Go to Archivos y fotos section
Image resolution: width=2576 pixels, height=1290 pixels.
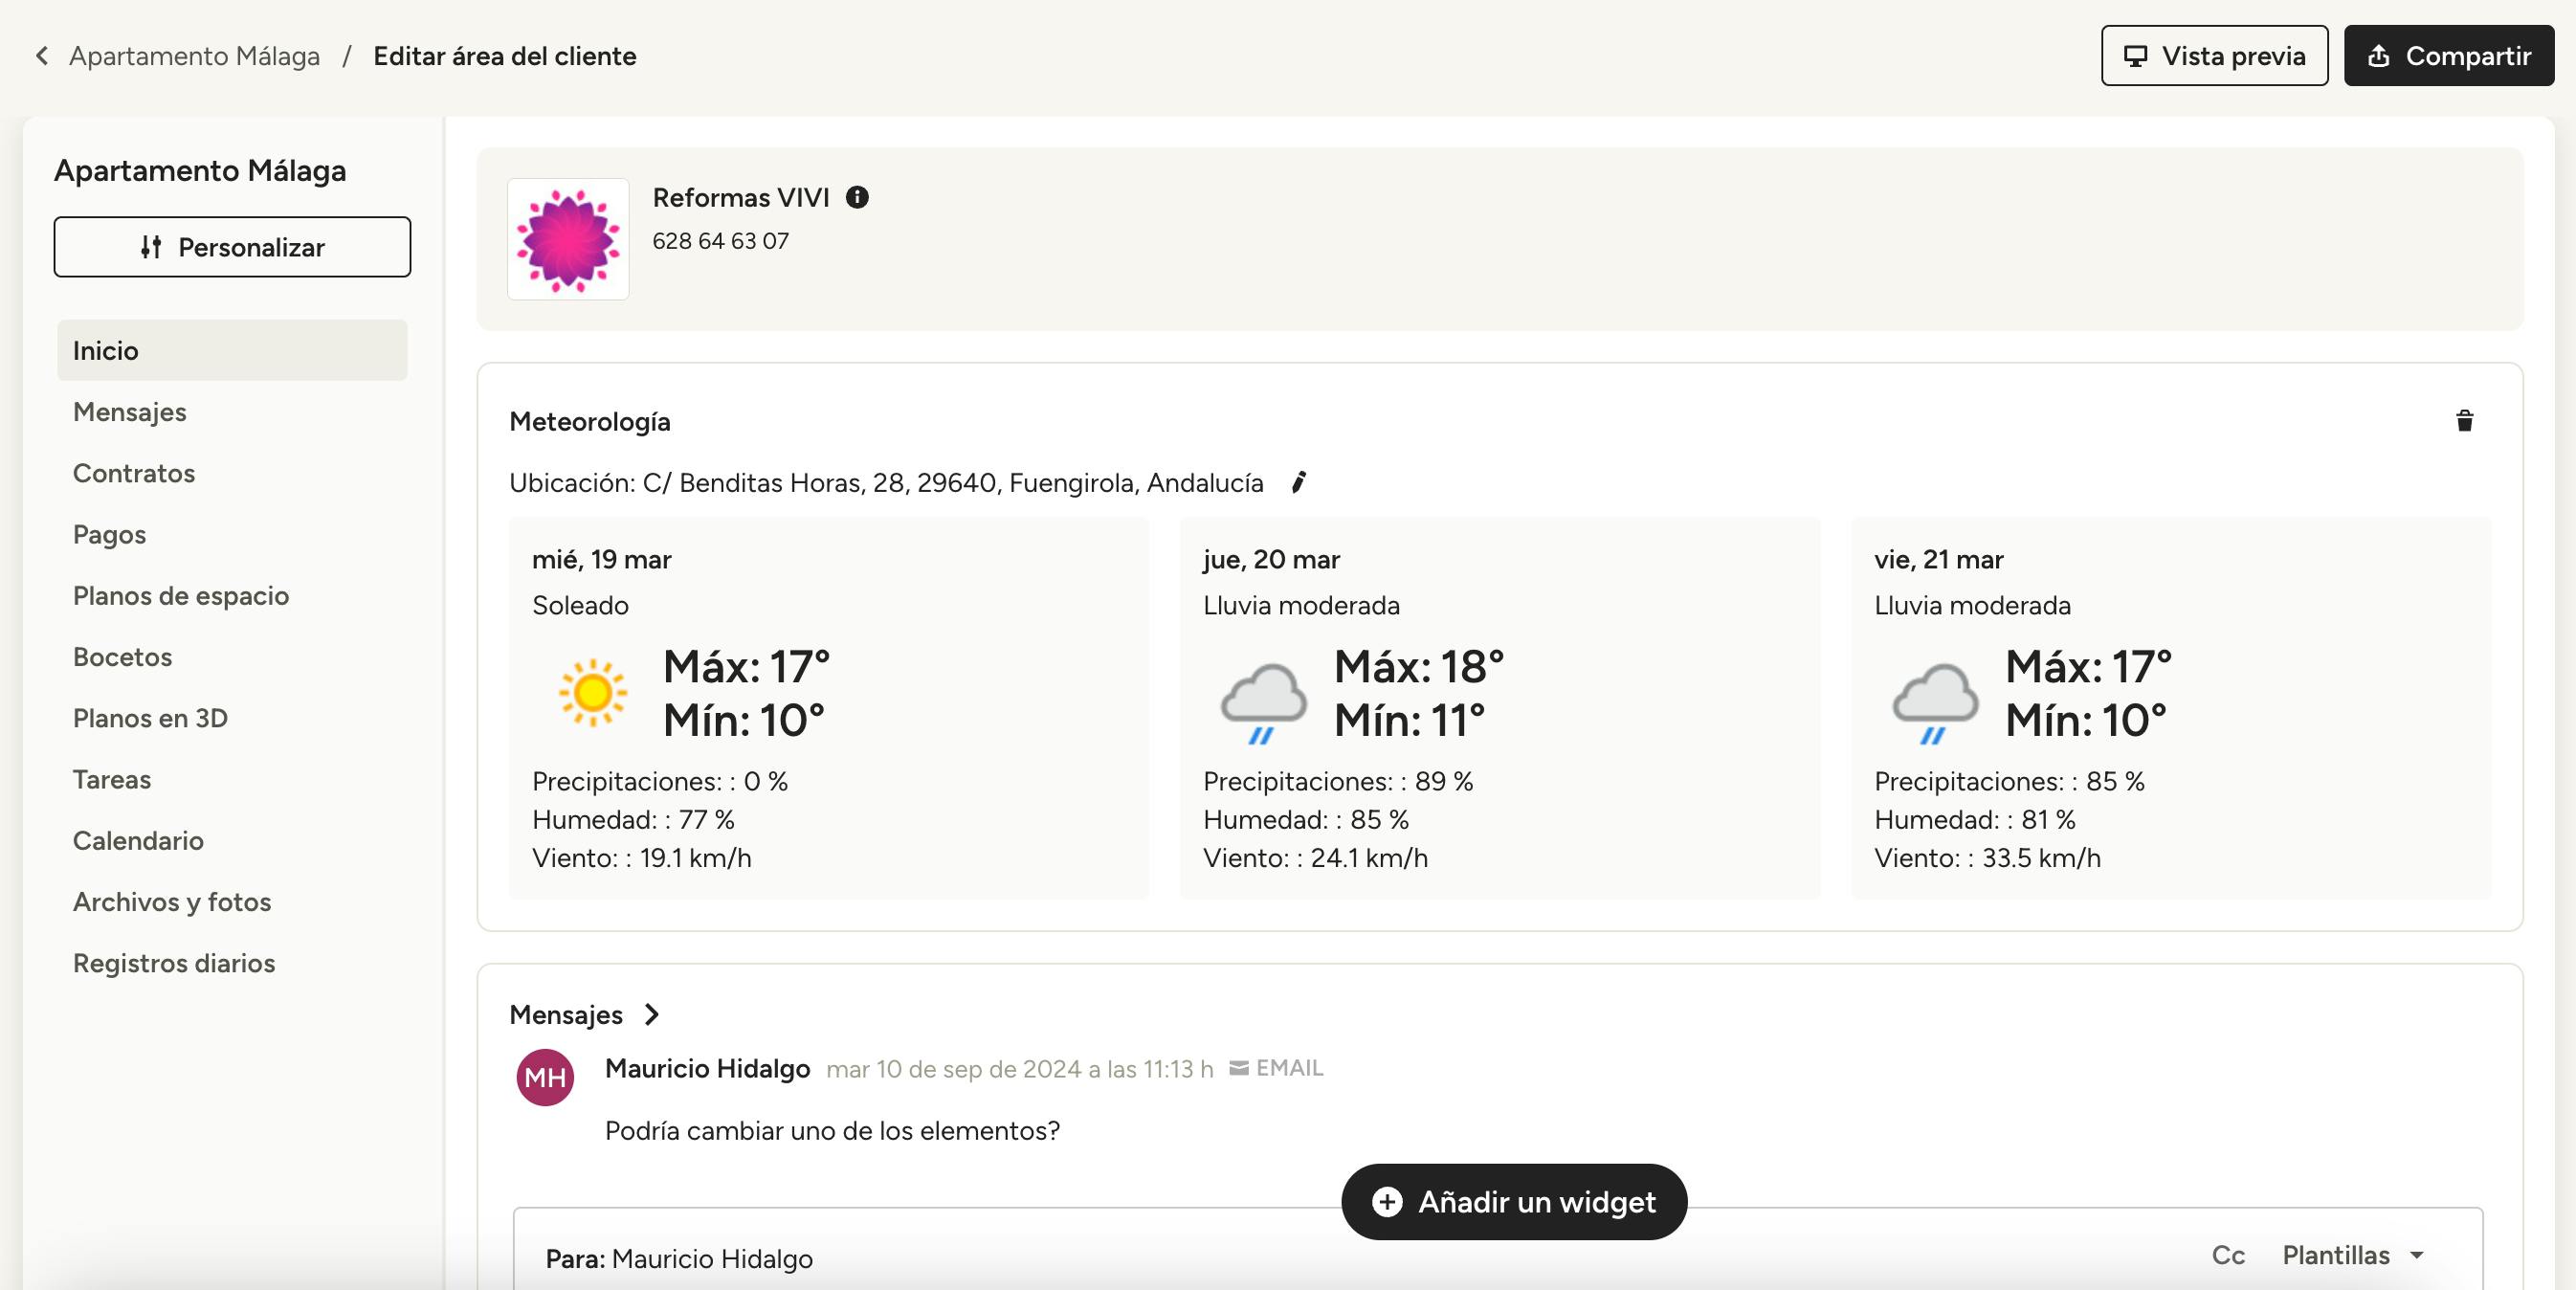point(172,902)
